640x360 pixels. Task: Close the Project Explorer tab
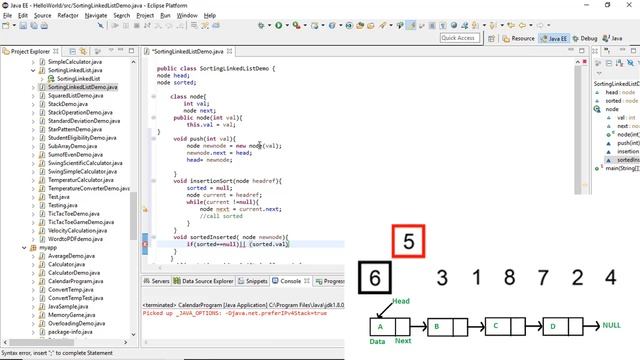coord(56,51)
